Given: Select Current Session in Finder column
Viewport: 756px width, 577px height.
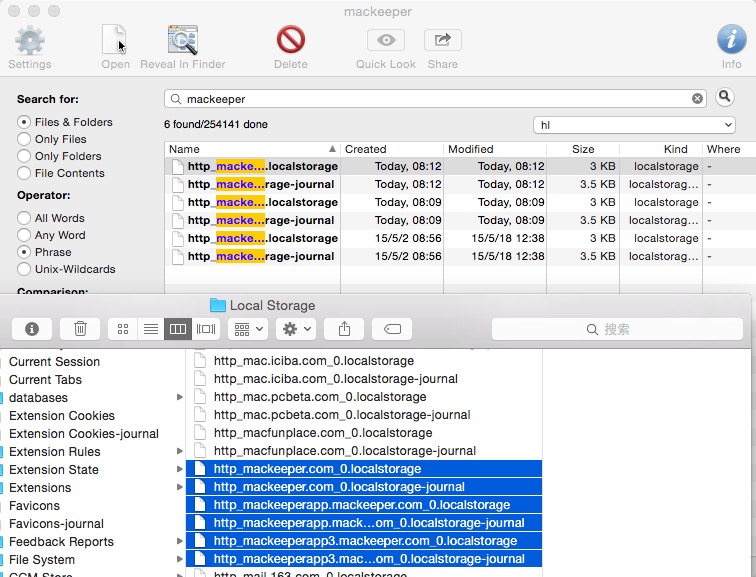Looking at the screenshot, I should tap(54, 362).
